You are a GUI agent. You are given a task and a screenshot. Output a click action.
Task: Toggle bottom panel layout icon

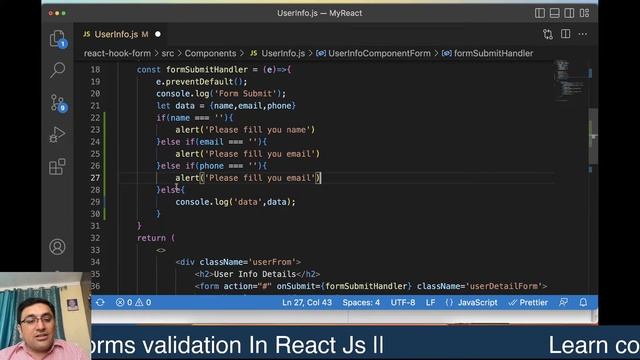tap(554, 13)
